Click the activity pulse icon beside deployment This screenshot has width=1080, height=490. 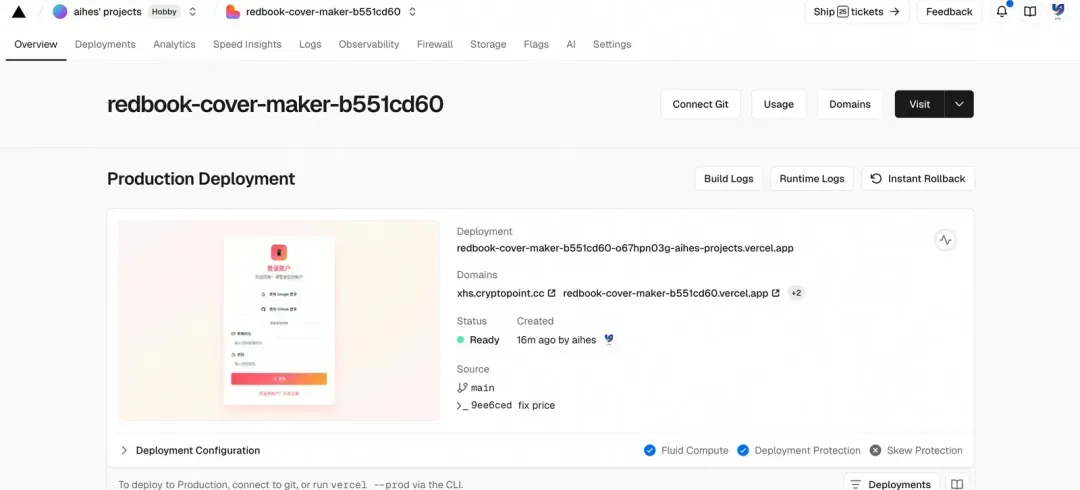point(945,241)
